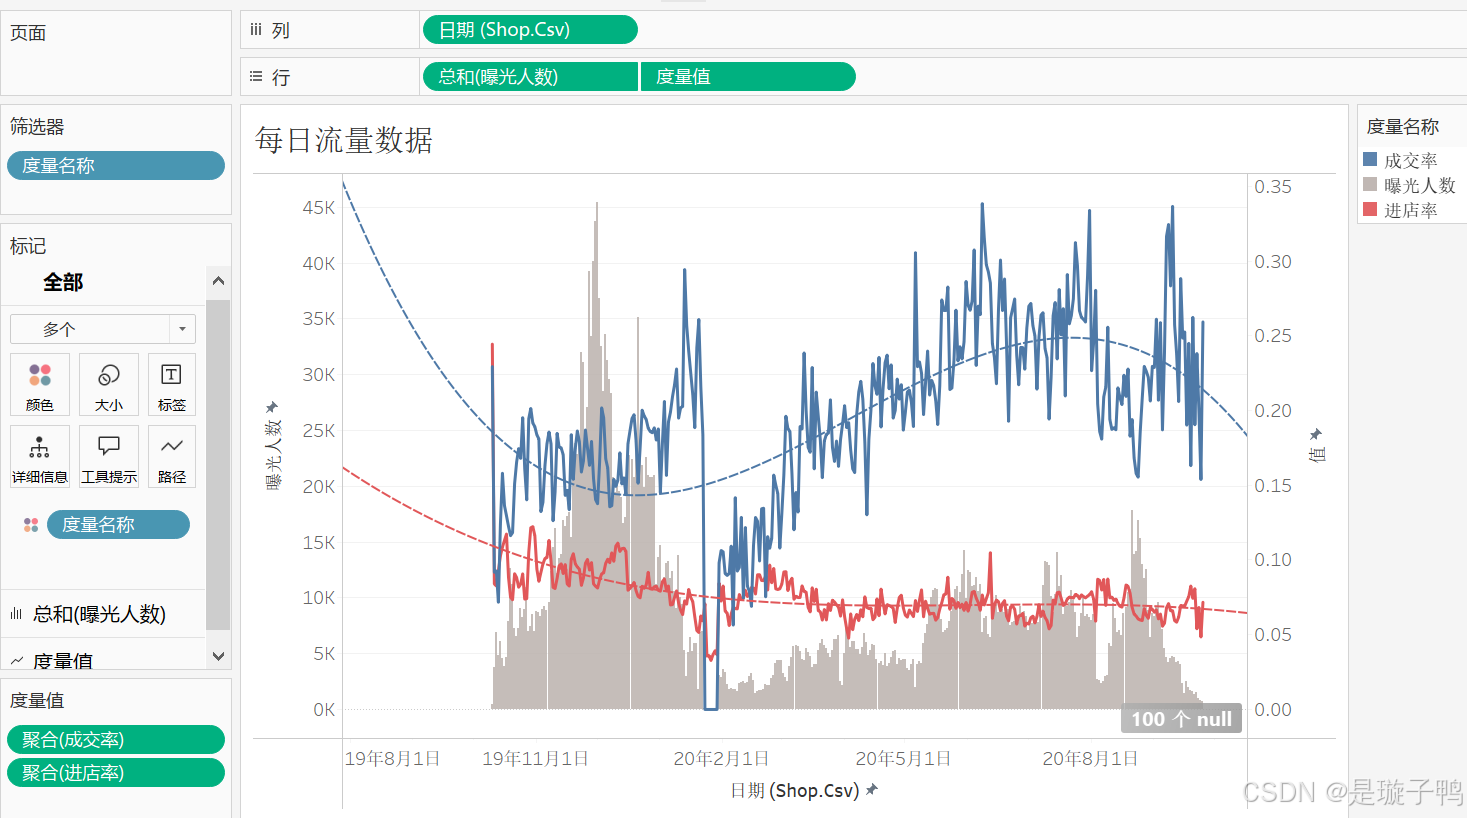
Task: Click the 20年5月1日 axis label
Action: [903, 759]
